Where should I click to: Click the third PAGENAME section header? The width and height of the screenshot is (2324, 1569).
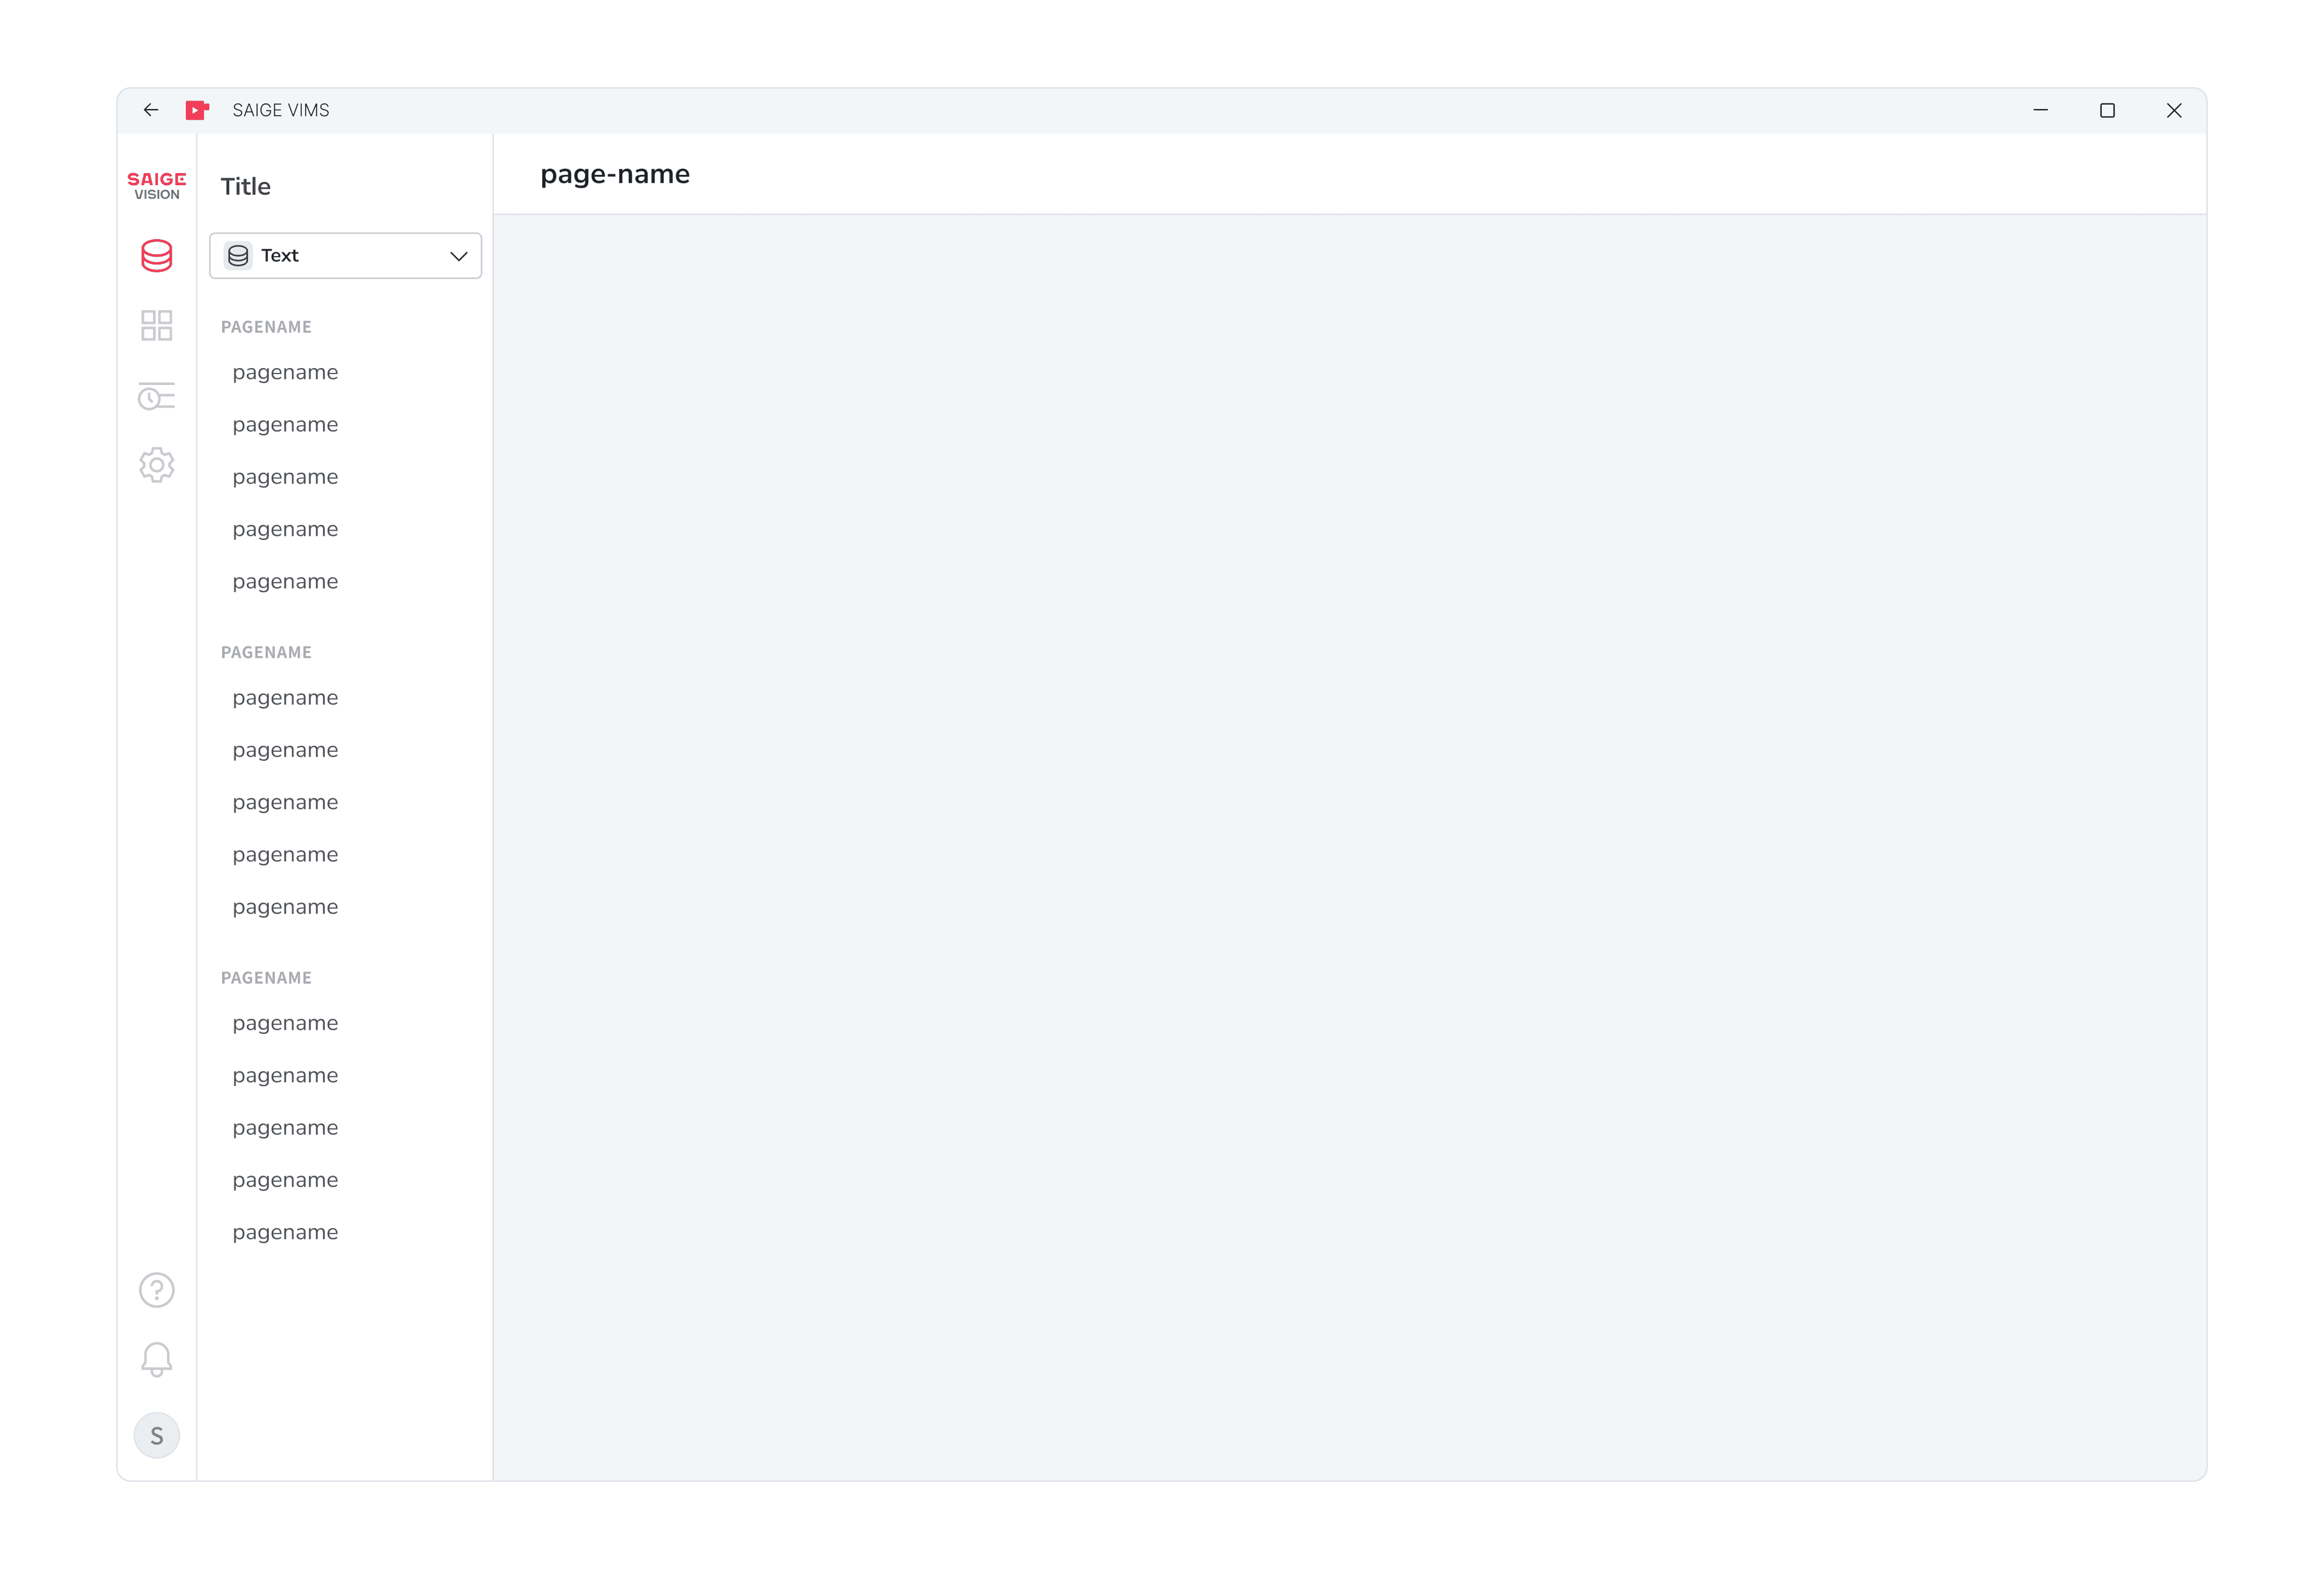click(x=266, y=978)
